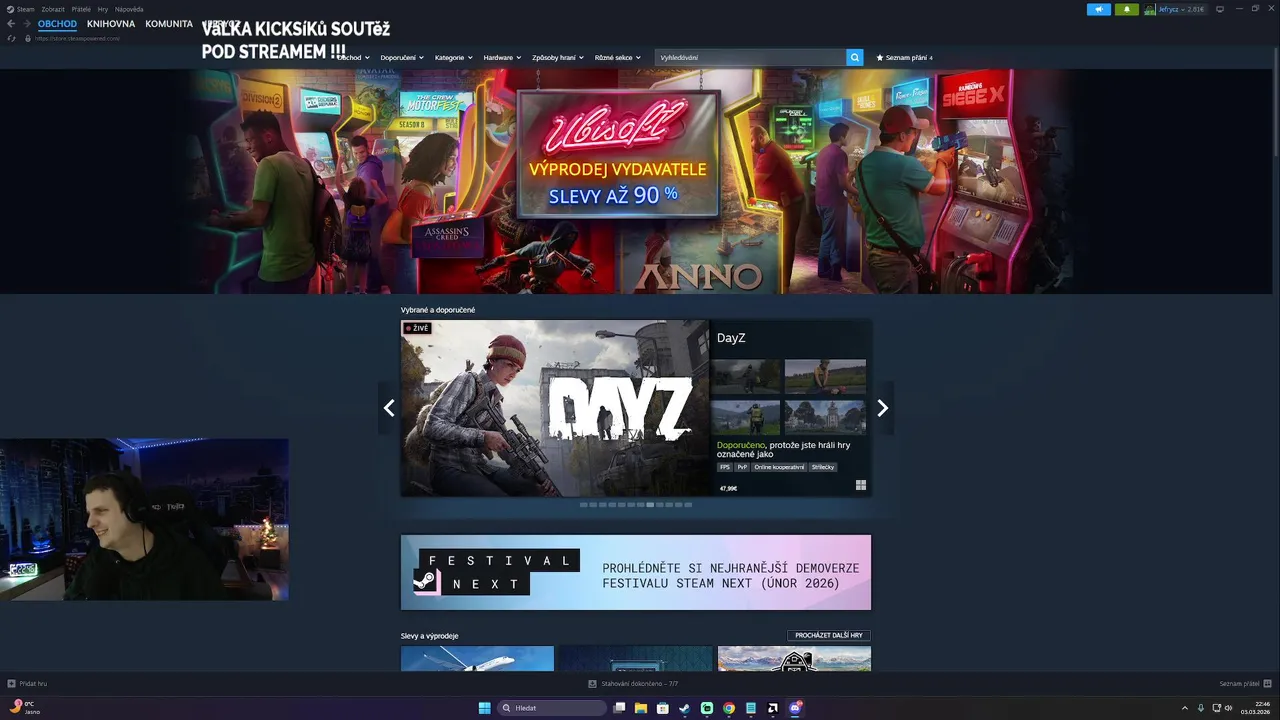Click the Add game plus icon

11,684
